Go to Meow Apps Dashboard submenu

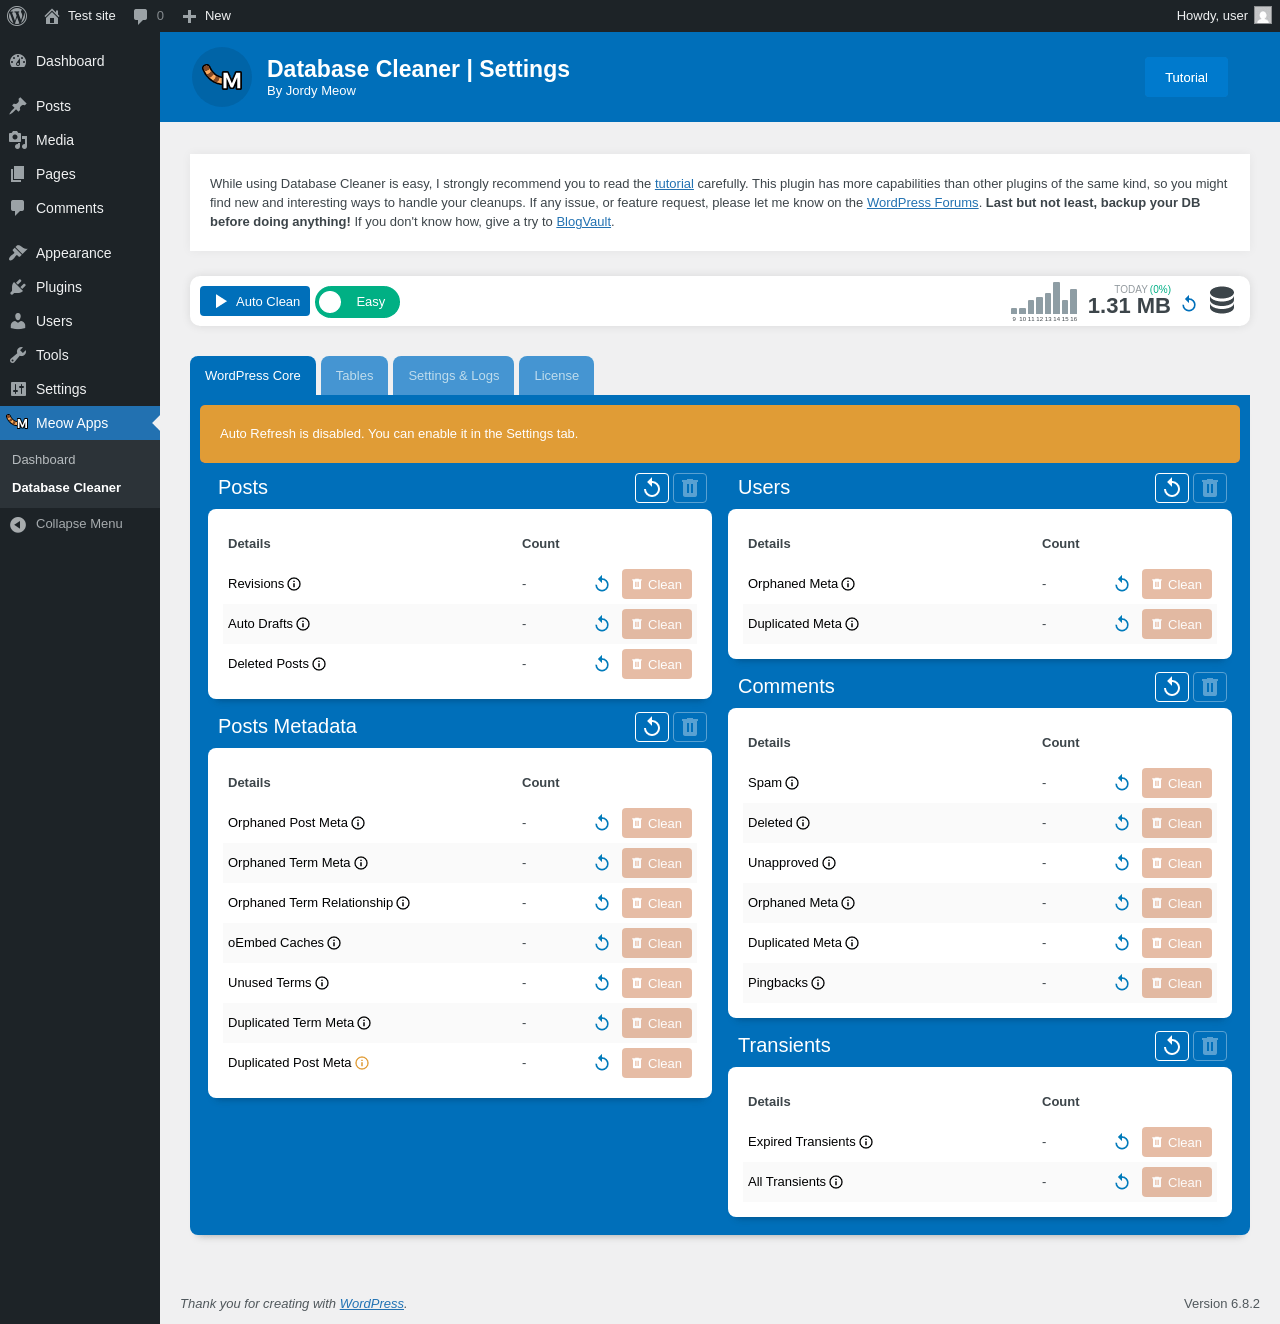[x=44, y=460]
